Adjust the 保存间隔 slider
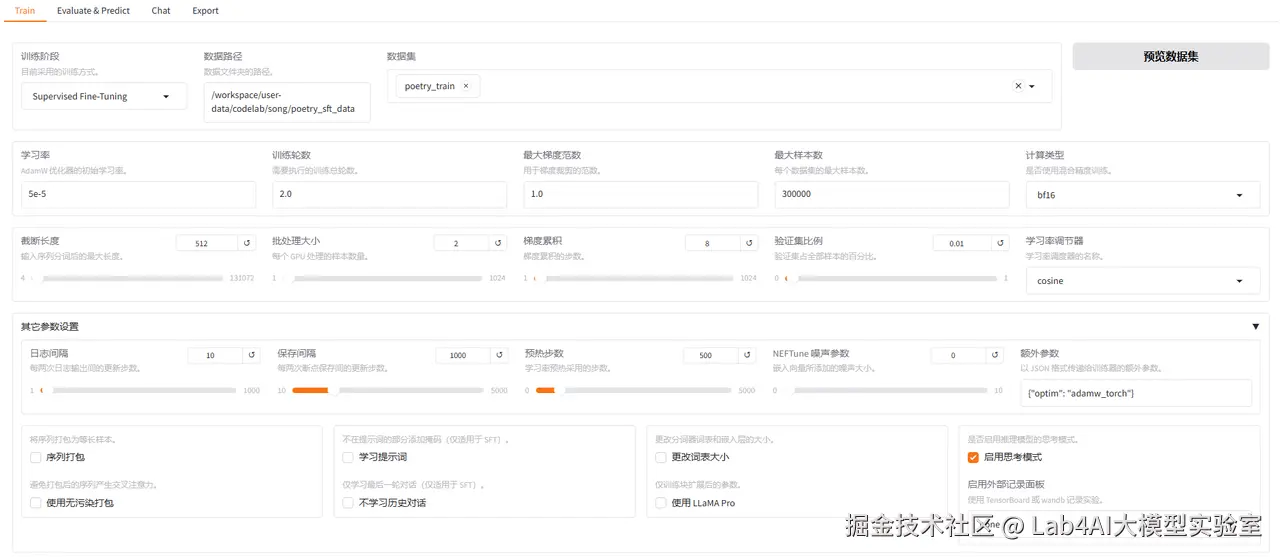 [388, 390]
